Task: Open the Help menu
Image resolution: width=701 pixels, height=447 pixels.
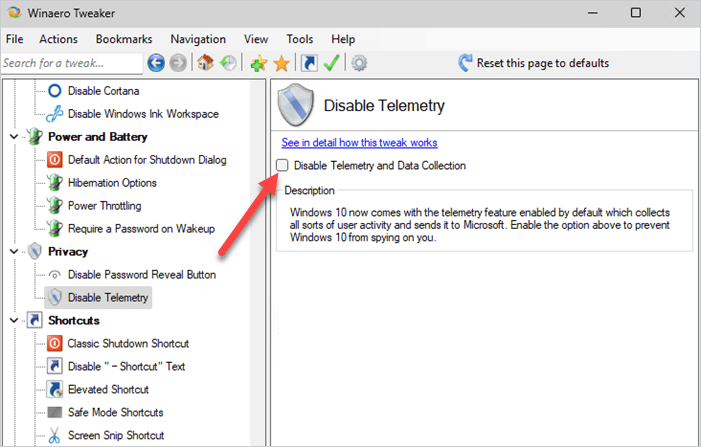Action: coord(343,39)
